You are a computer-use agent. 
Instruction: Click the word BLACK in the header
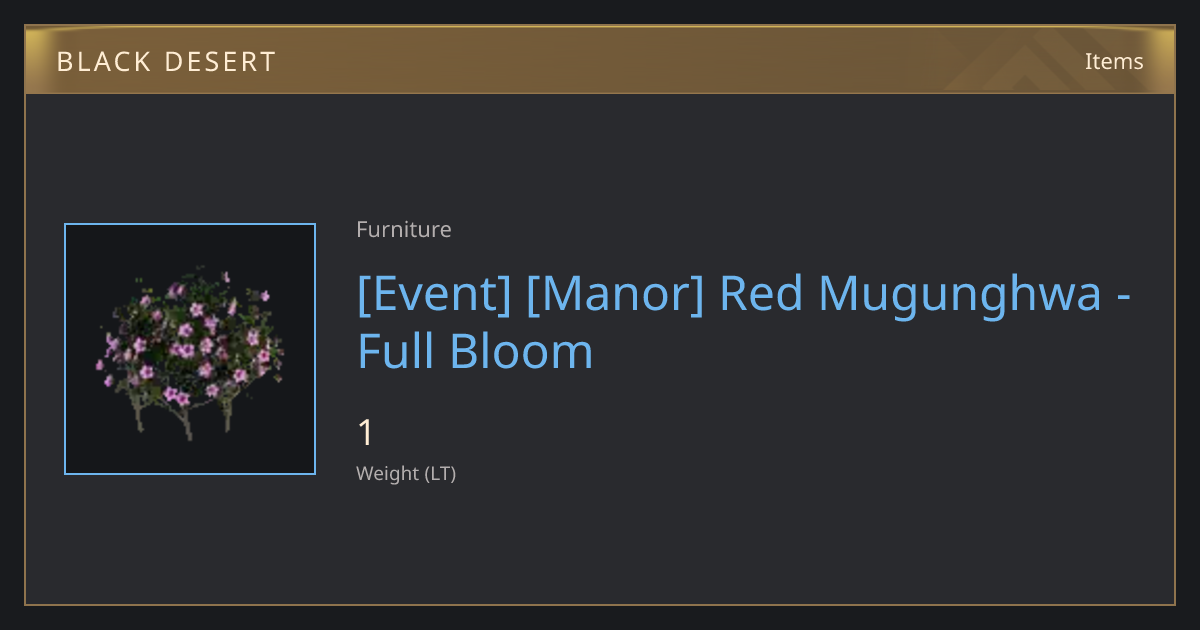101,62
